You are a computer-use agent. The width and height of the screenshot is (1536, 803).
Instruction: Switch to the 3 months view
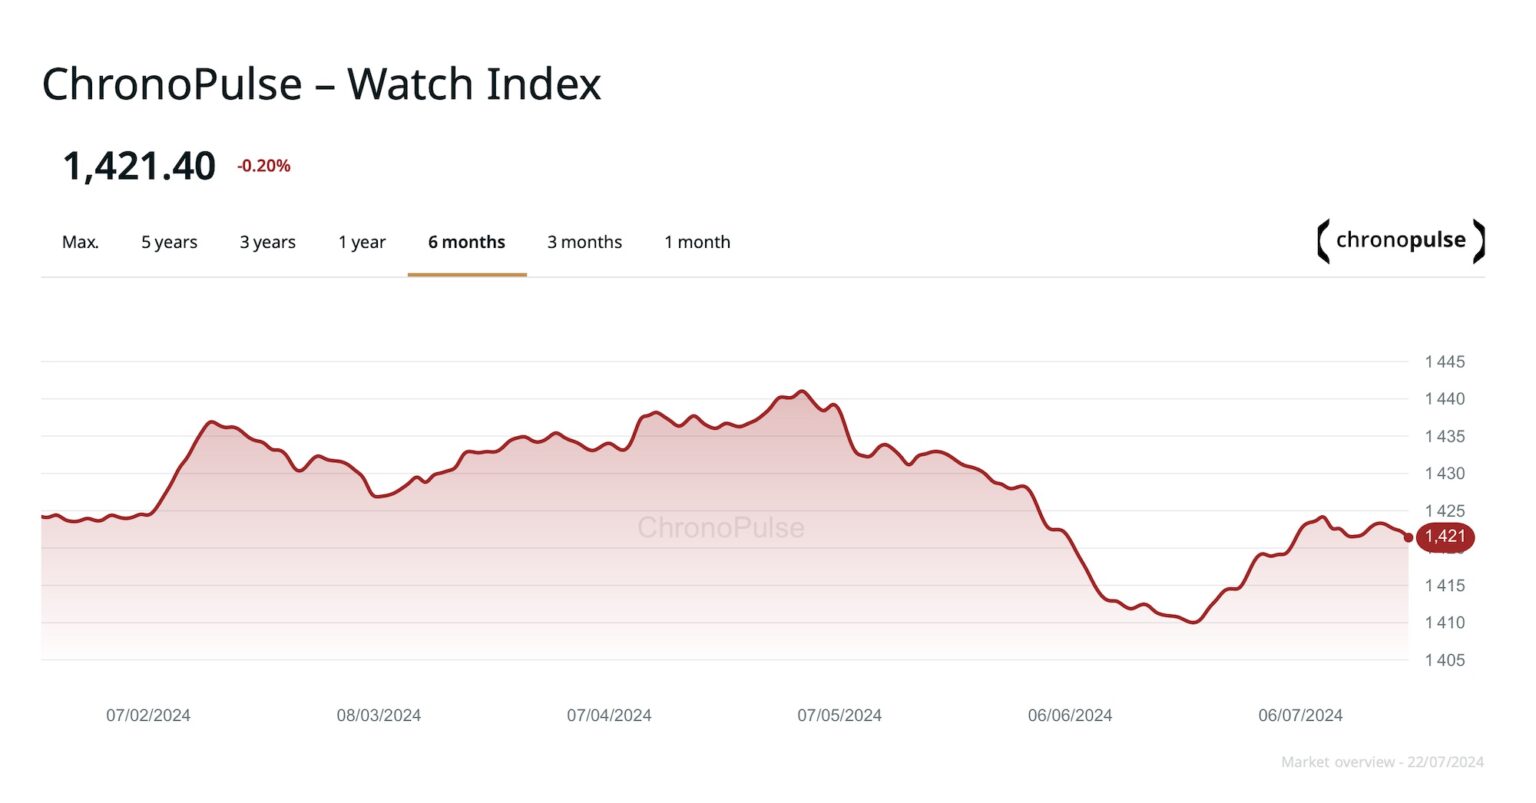[584, 241]
